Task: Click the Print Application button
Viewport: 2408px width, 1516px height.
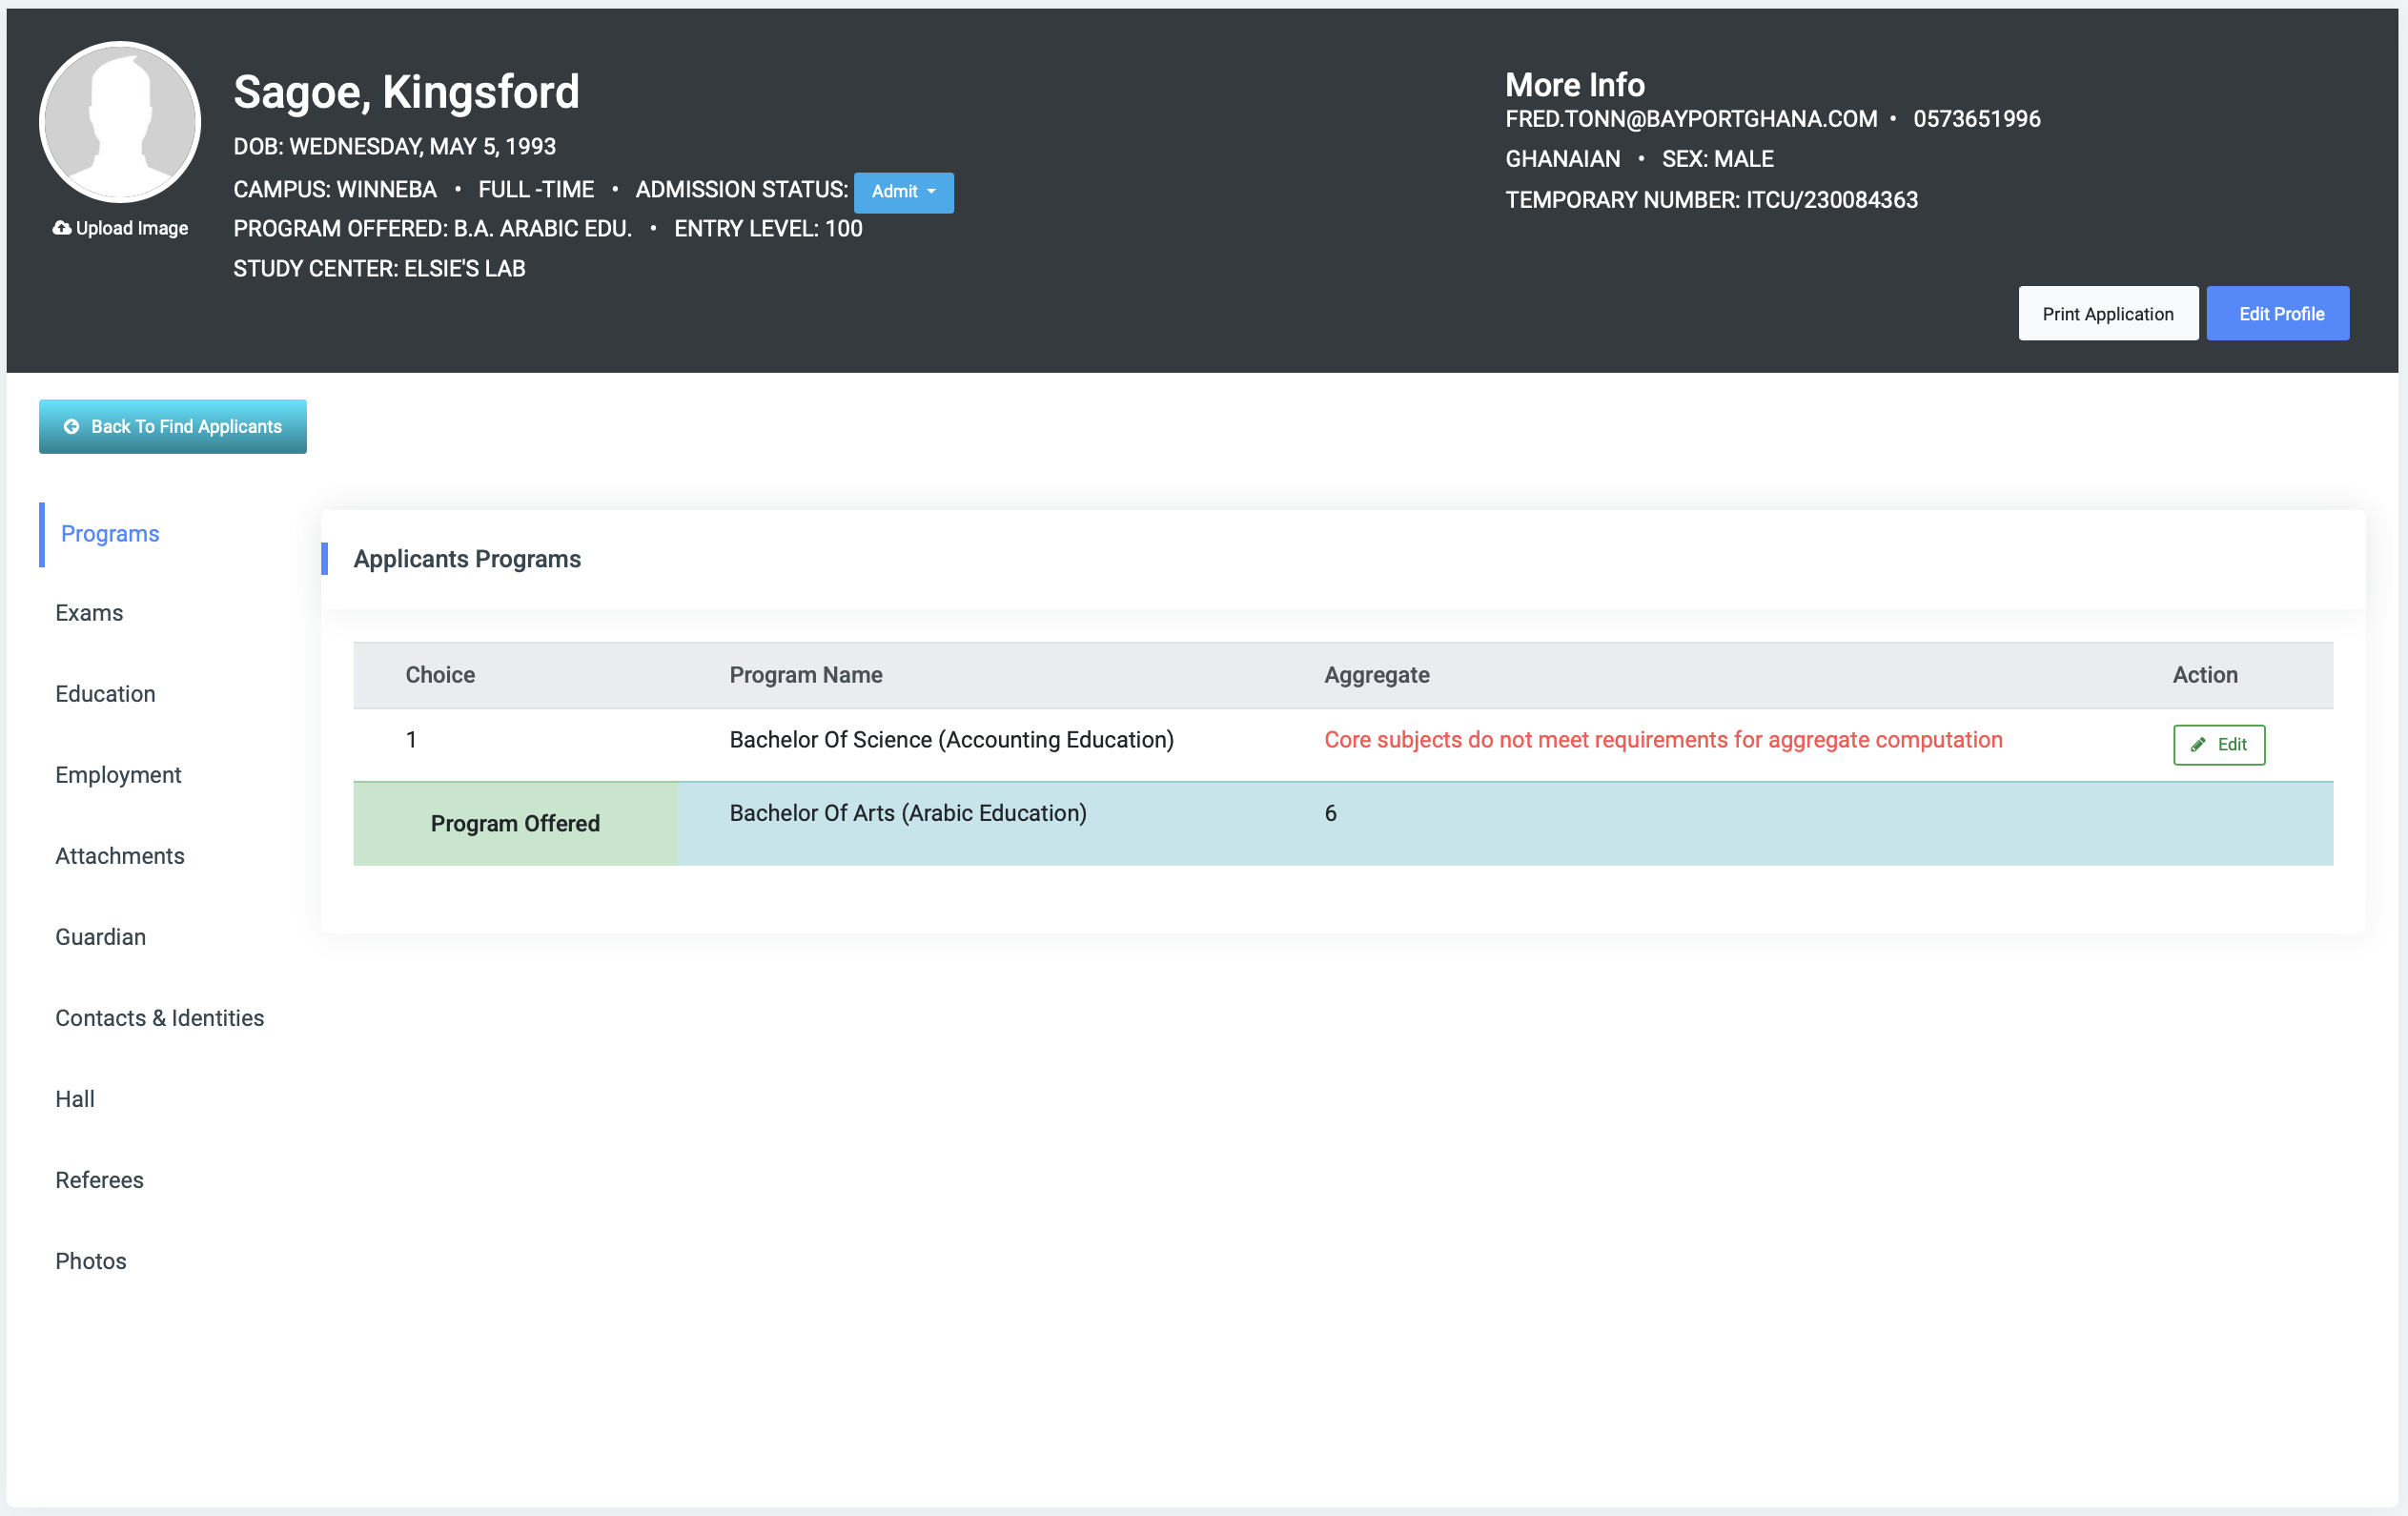Action: click(2108, 314)
